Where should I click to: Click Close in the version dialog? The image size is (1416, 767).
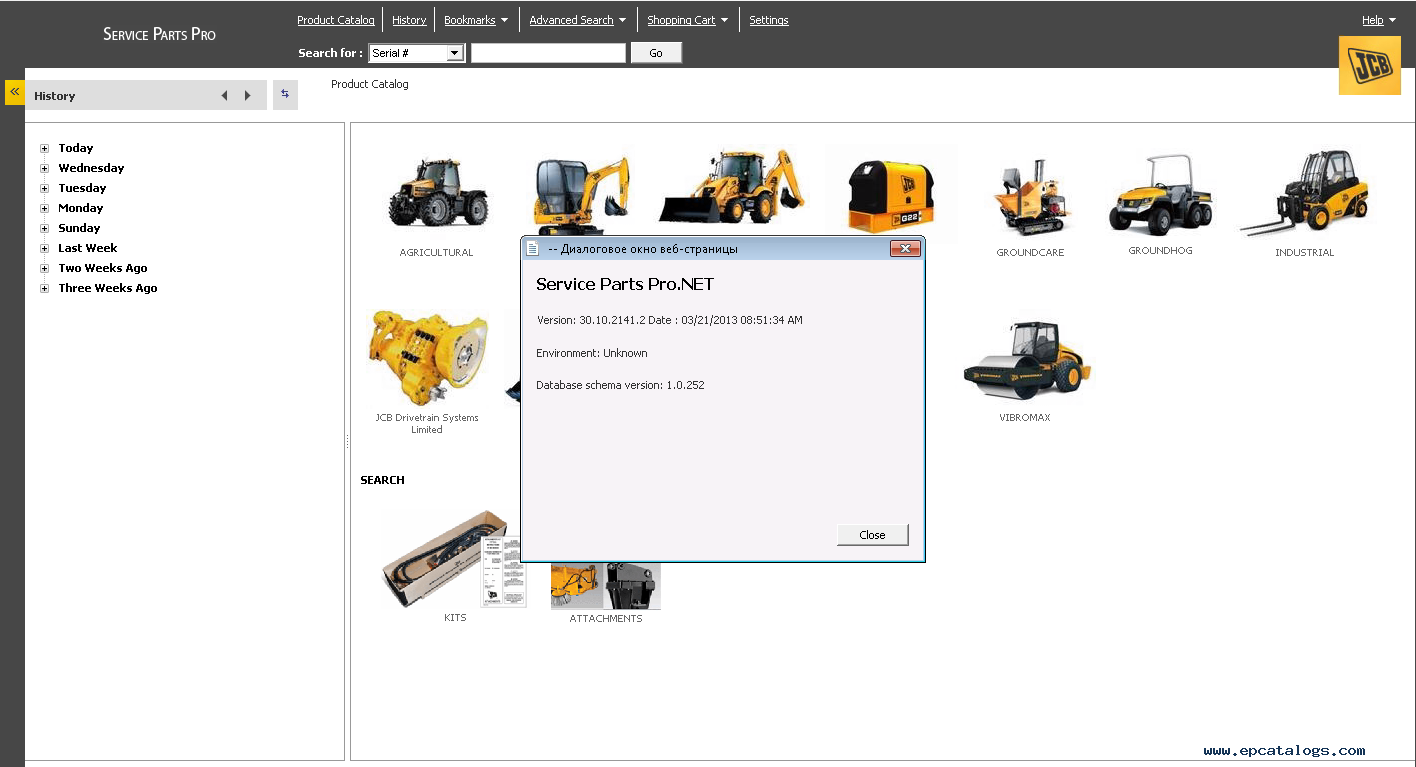click(873, 535)
